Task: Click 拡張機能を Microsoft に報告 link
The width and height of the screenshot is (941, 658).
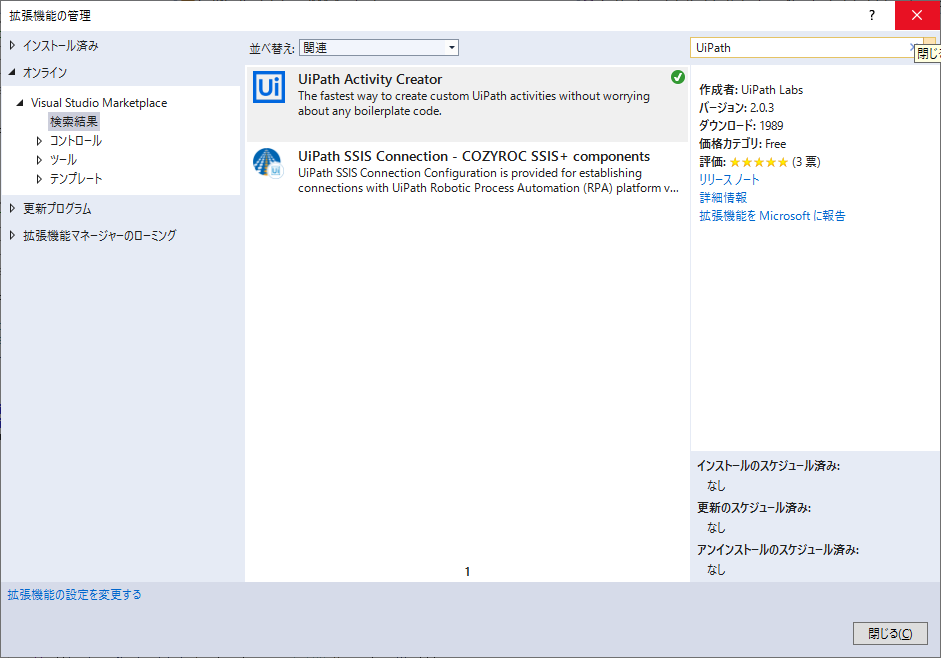Action: coord(772,216)
